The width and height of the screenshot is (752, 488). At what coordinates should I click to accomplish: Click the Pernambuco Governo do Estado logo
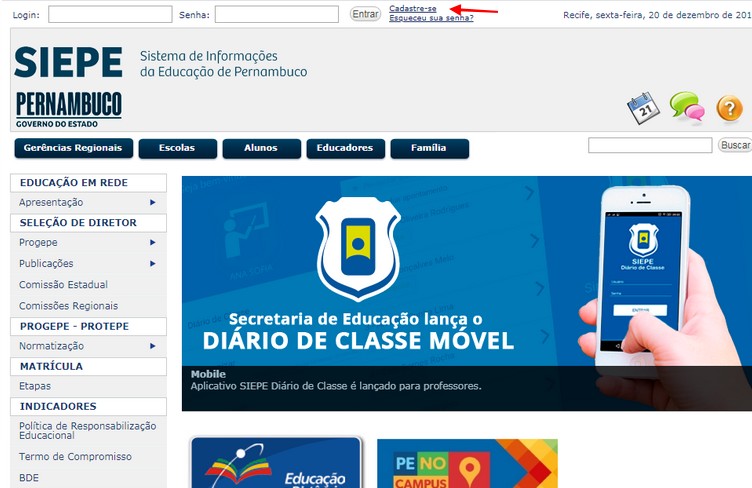click(x=69, y=109)
